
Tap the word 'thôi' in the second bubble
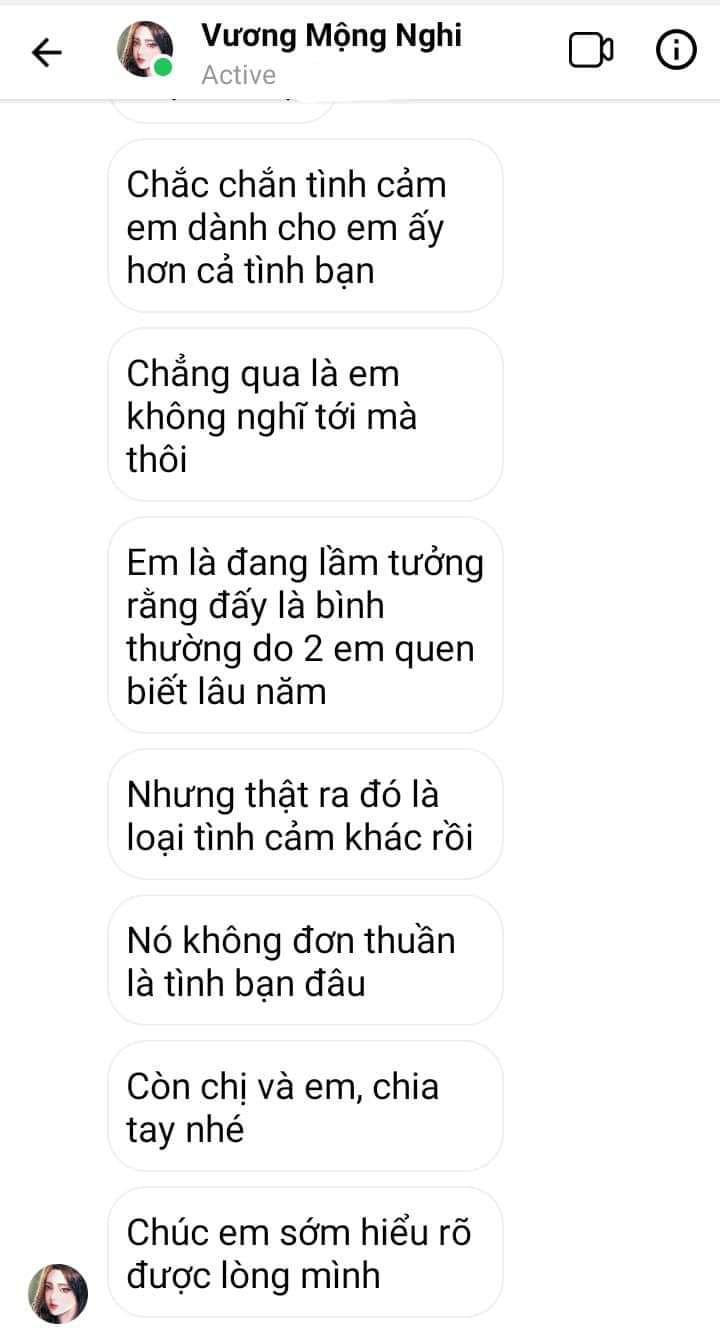coord(157,460)
